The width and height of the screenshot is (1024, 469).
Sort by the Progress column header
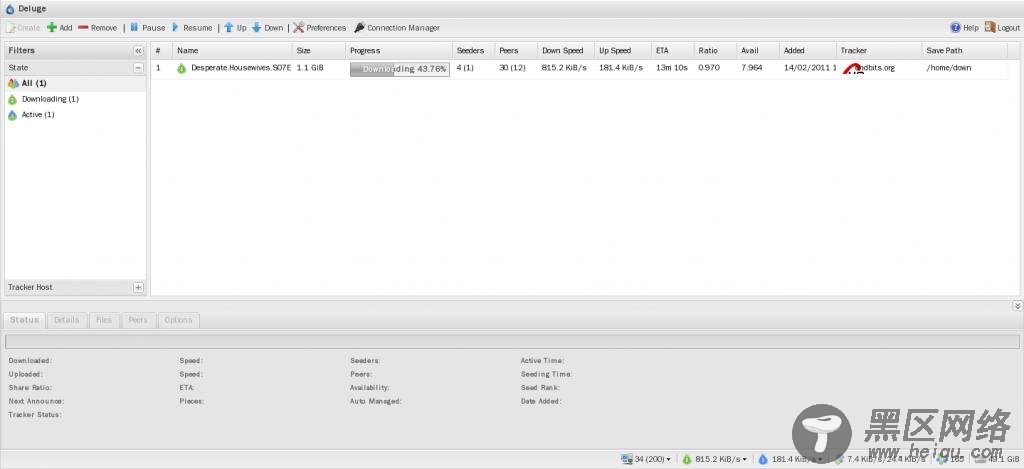click(398, 50)
